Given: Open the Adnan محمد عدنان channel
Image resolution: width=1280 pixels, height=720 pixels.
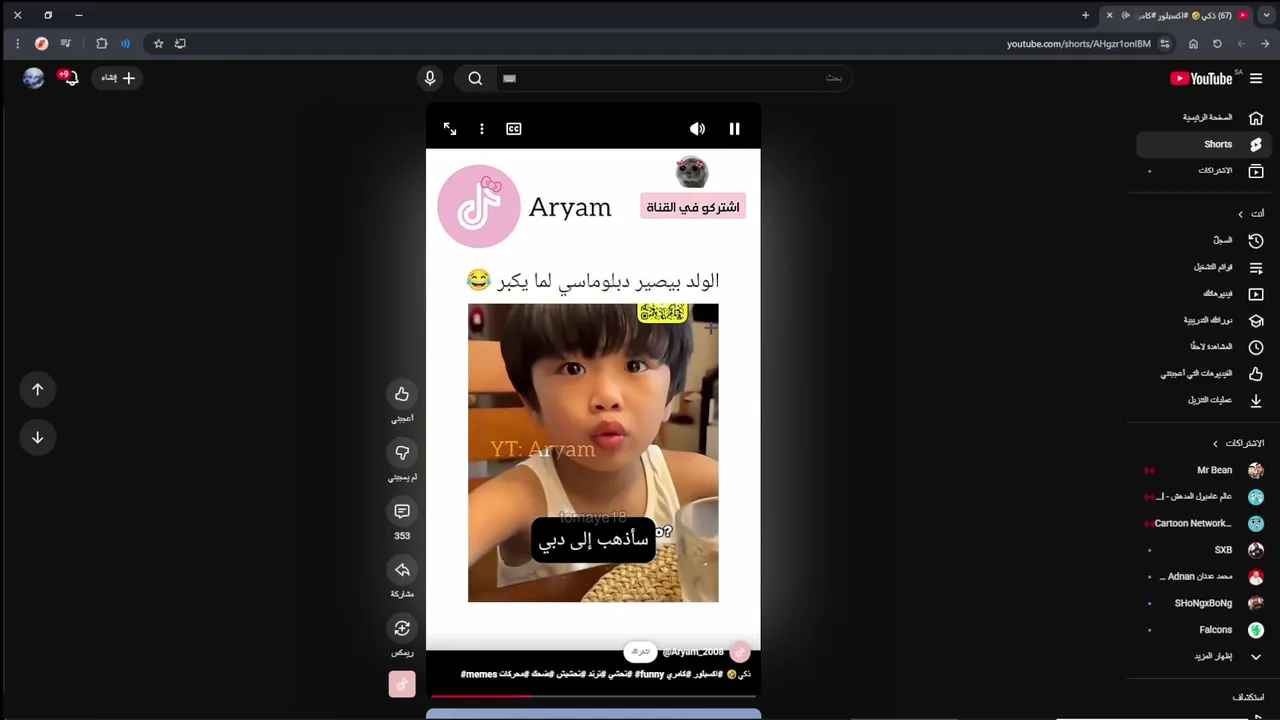Looking at the screenshot, I should pyautogui.click(x=1204, y=577).
